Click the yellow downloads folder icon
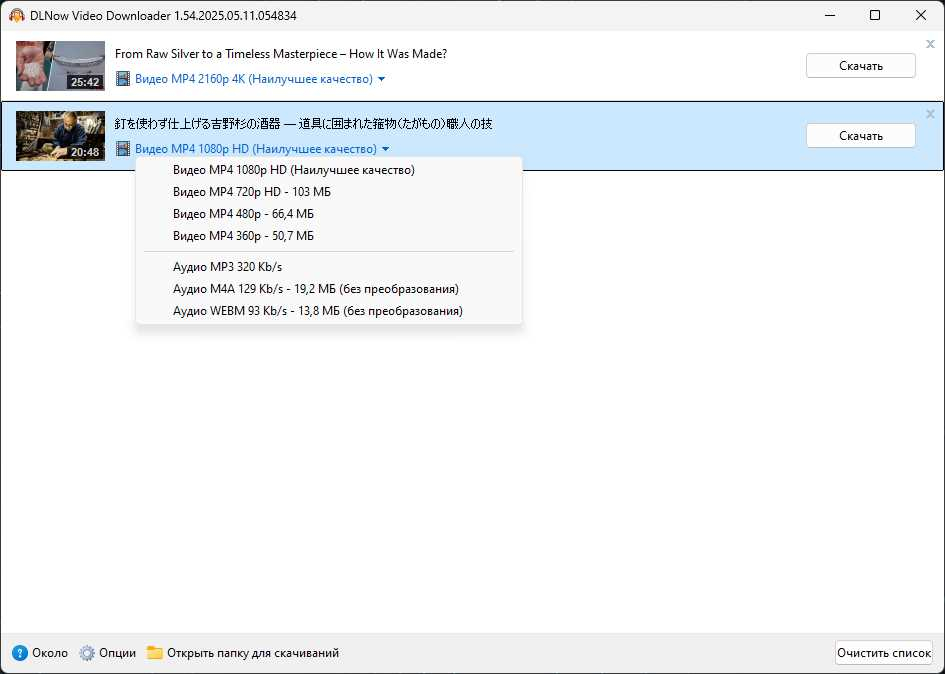945x674 pixels. (155, 652)
